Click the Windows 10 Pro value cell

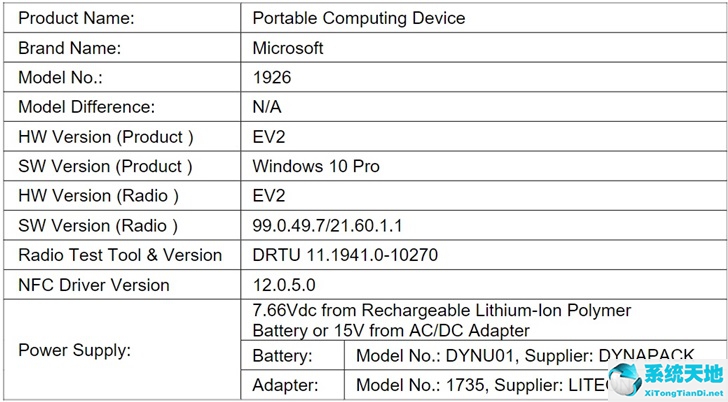(483, 166)
